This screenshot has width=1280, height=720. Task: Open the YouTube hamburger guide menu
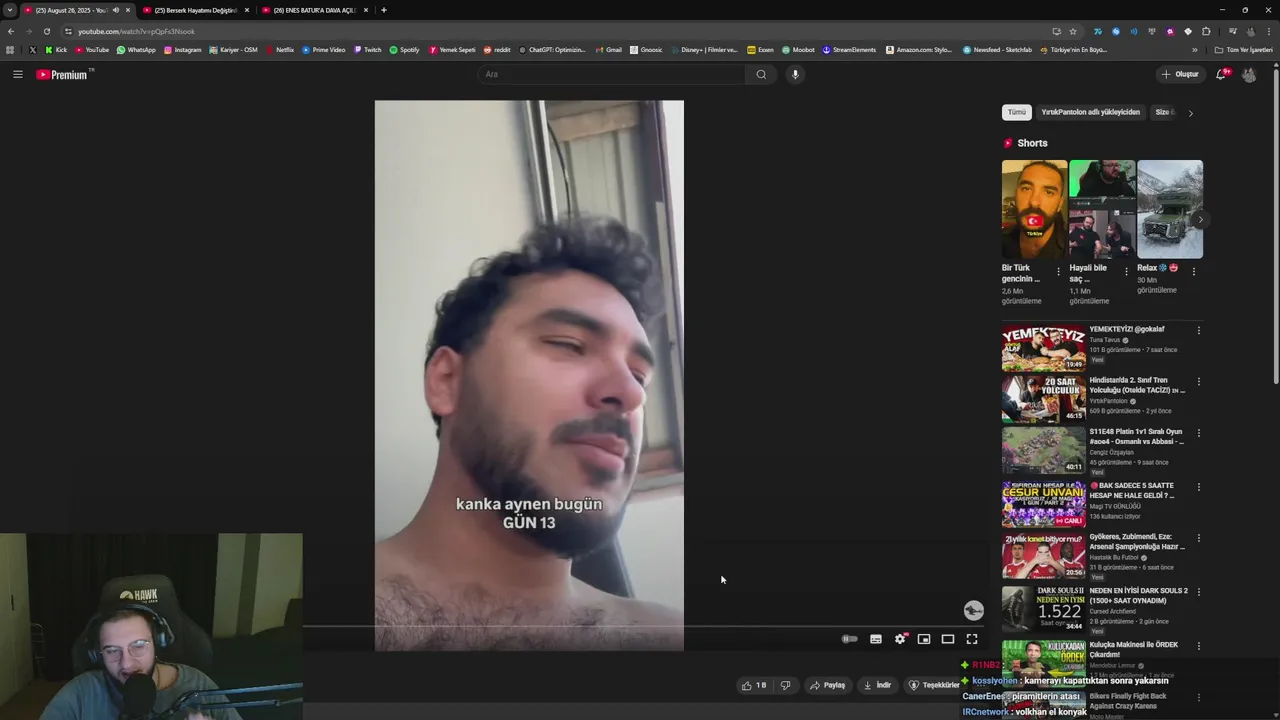tap(18, 74)
